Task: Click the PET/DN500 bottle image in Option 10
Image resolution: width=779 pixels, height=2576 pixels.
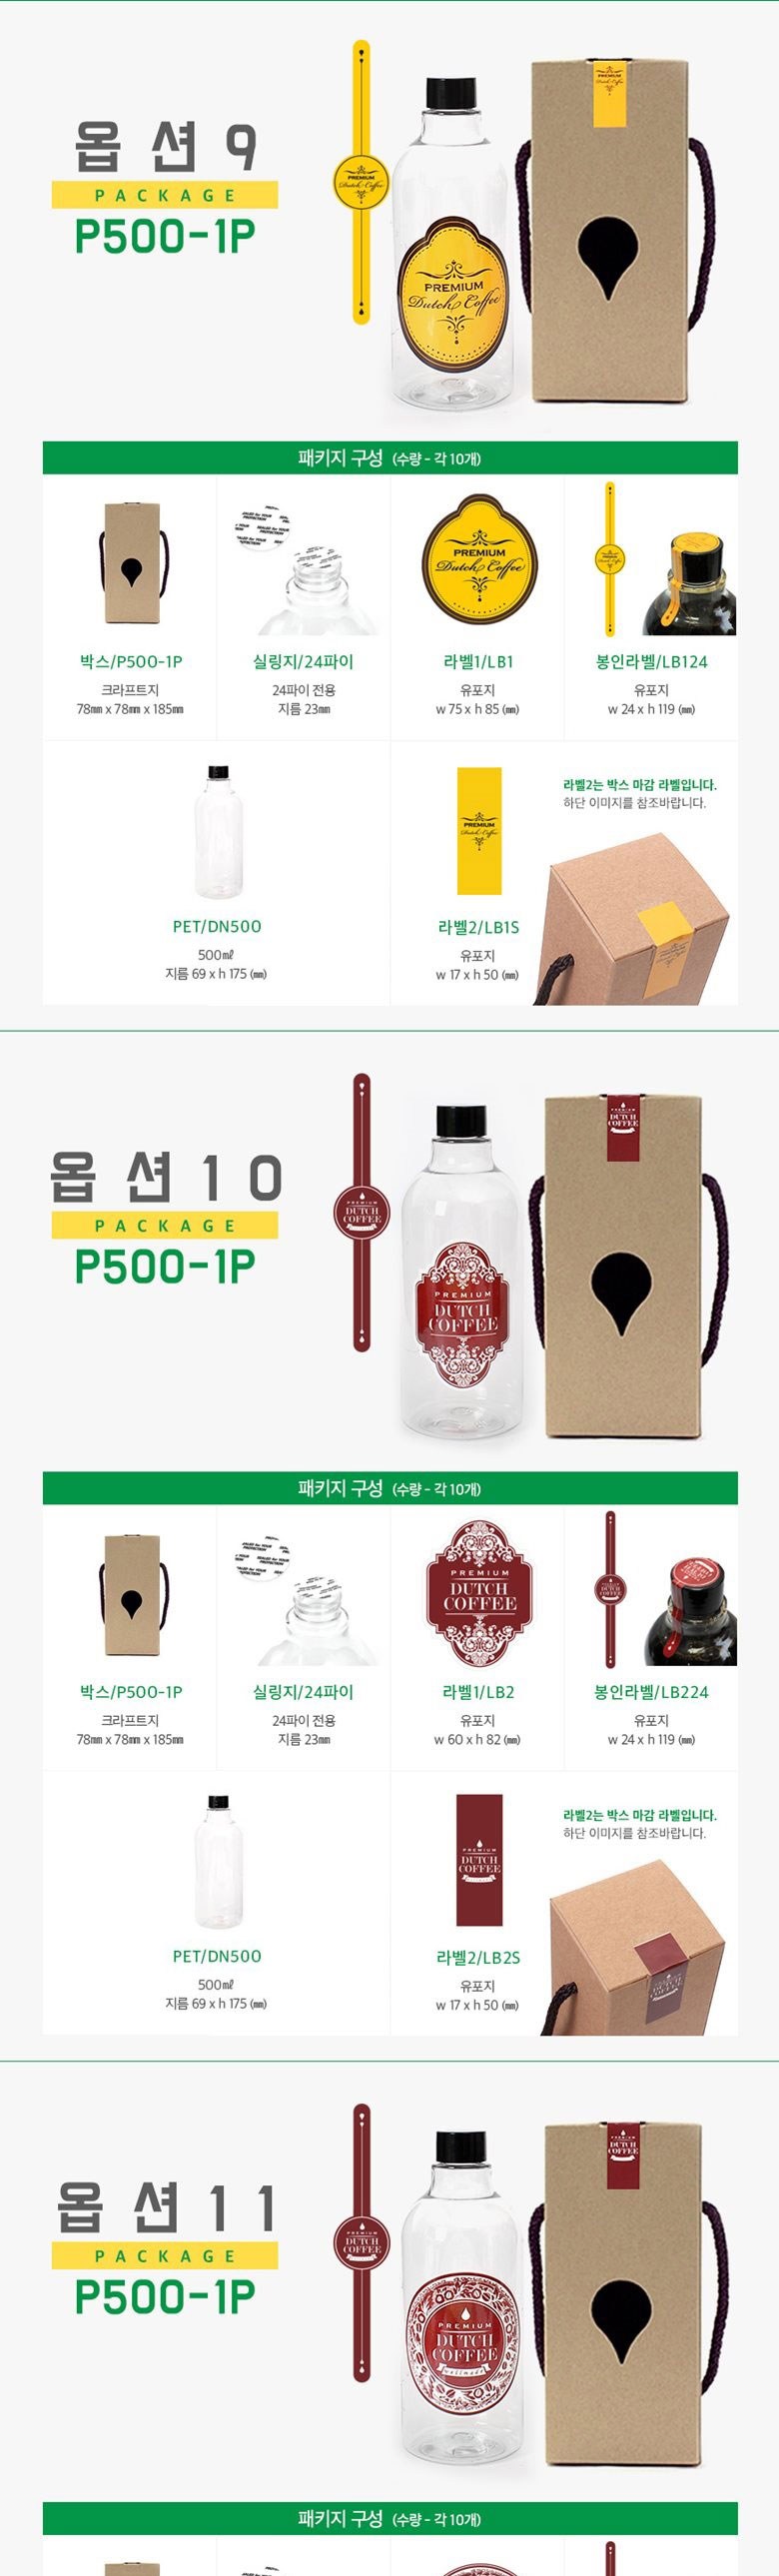Action: (x=218, y=1863)
